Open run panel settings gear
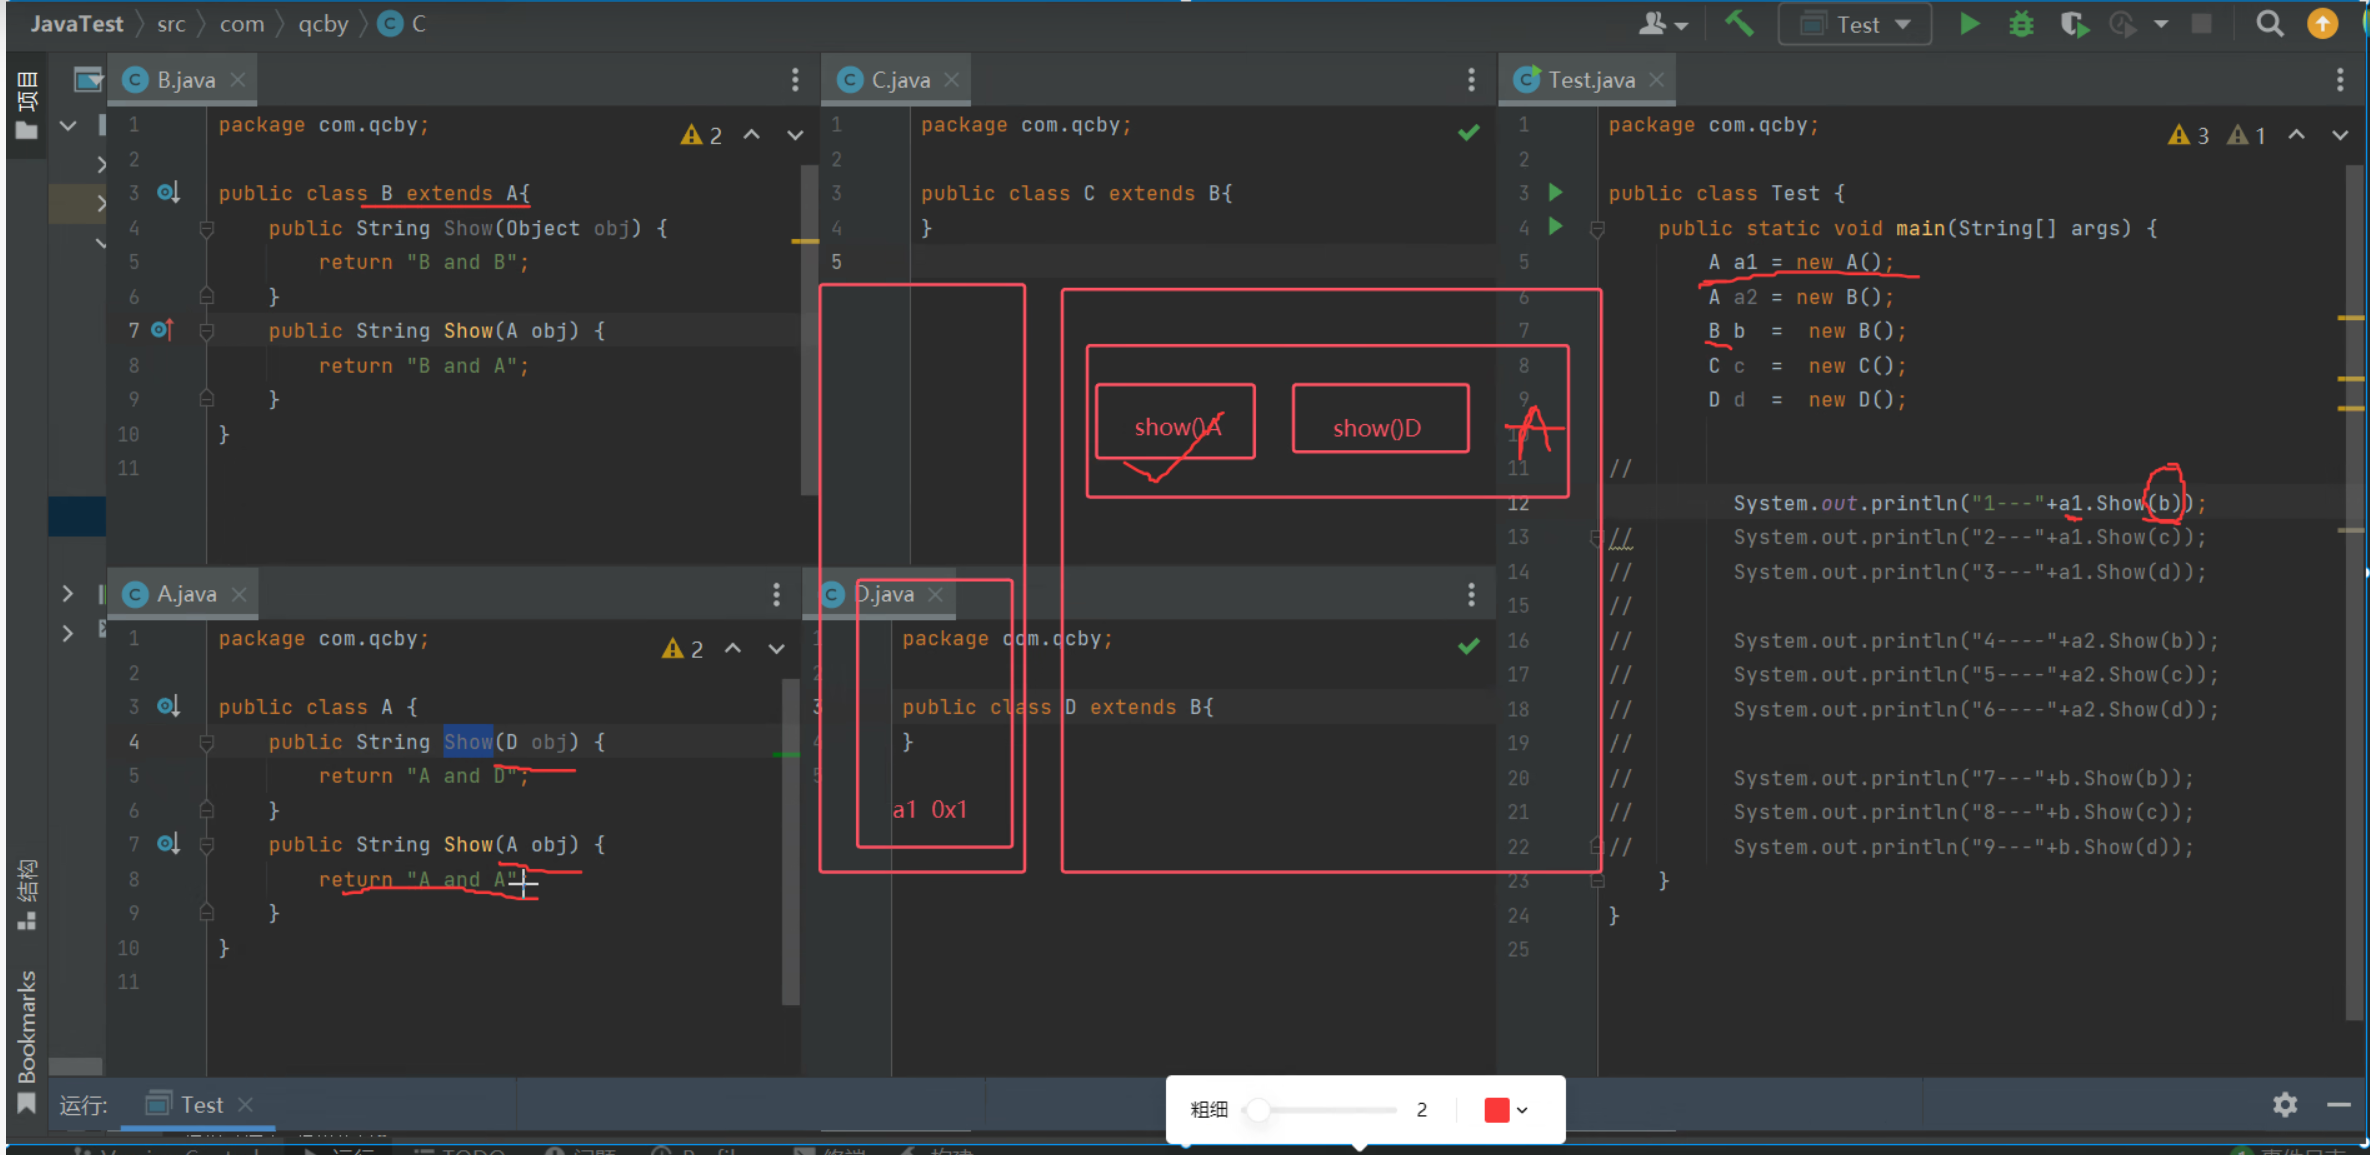Image resolution: width=2370 pixels, height=1155 pixels. click(2284, 1104)
